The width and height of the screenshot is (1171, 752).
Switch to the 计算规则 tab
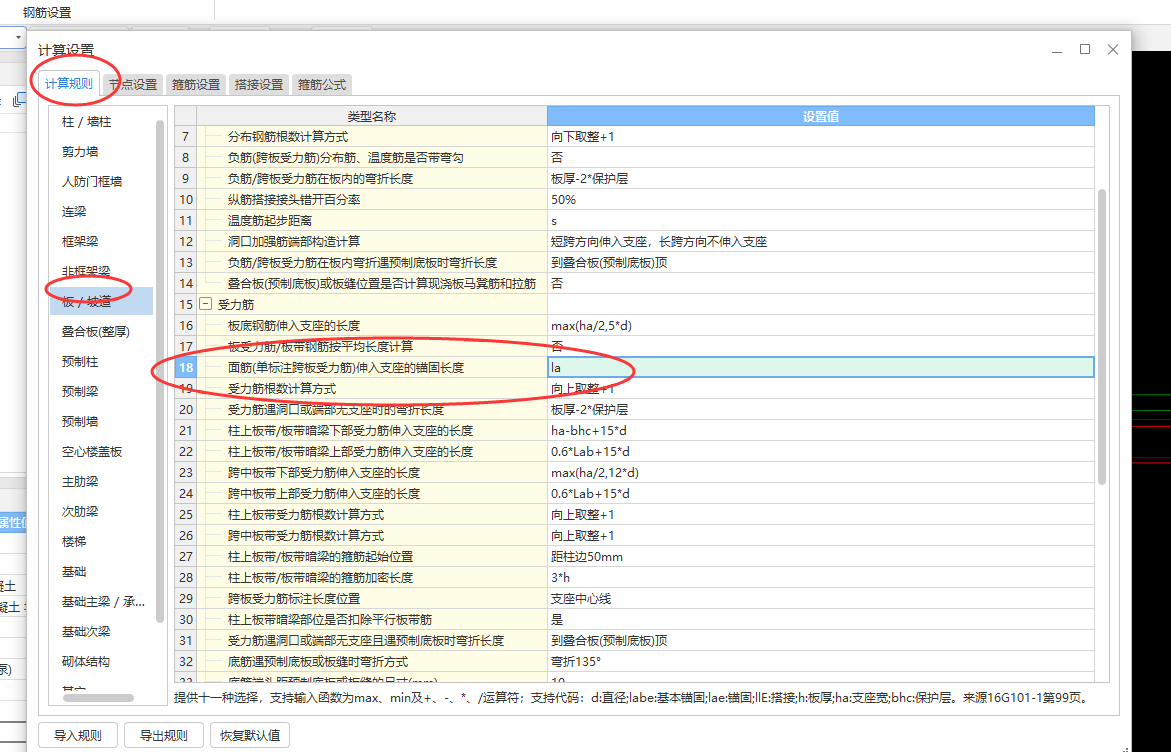point(69,84)
